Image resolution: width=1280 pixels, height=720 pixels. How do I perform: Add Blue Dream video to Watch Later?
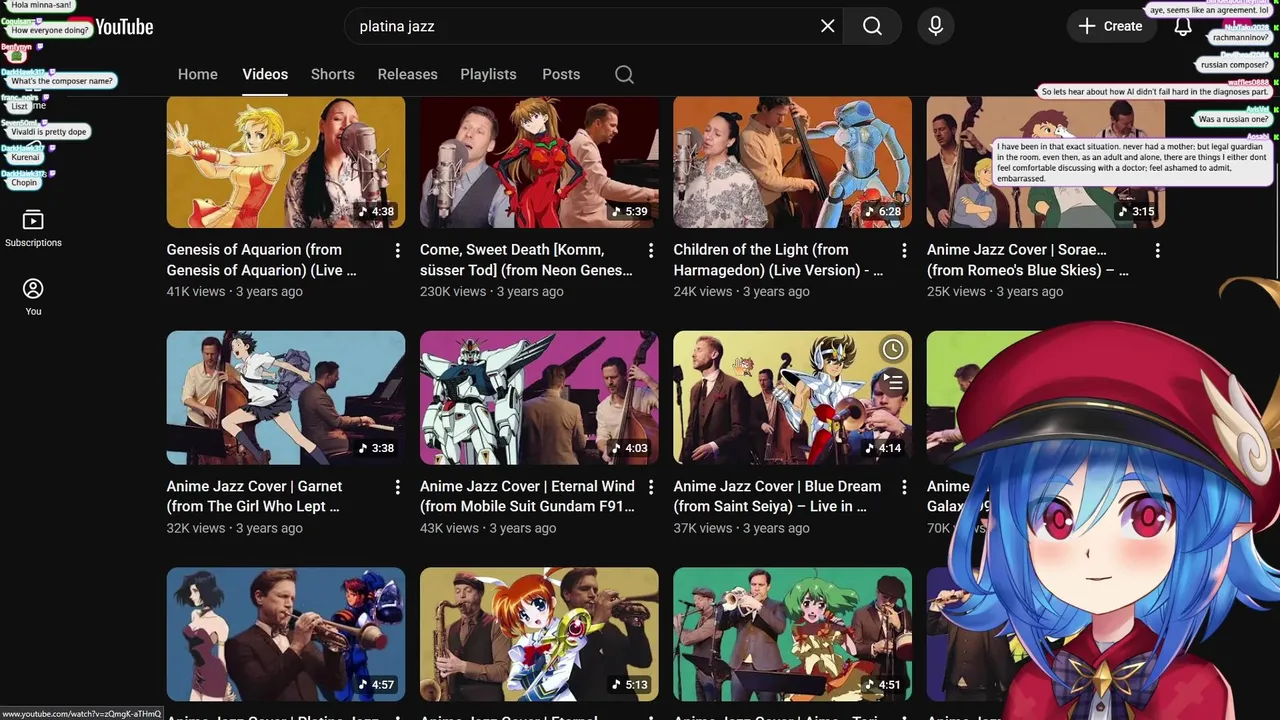(x=892, y=349)
